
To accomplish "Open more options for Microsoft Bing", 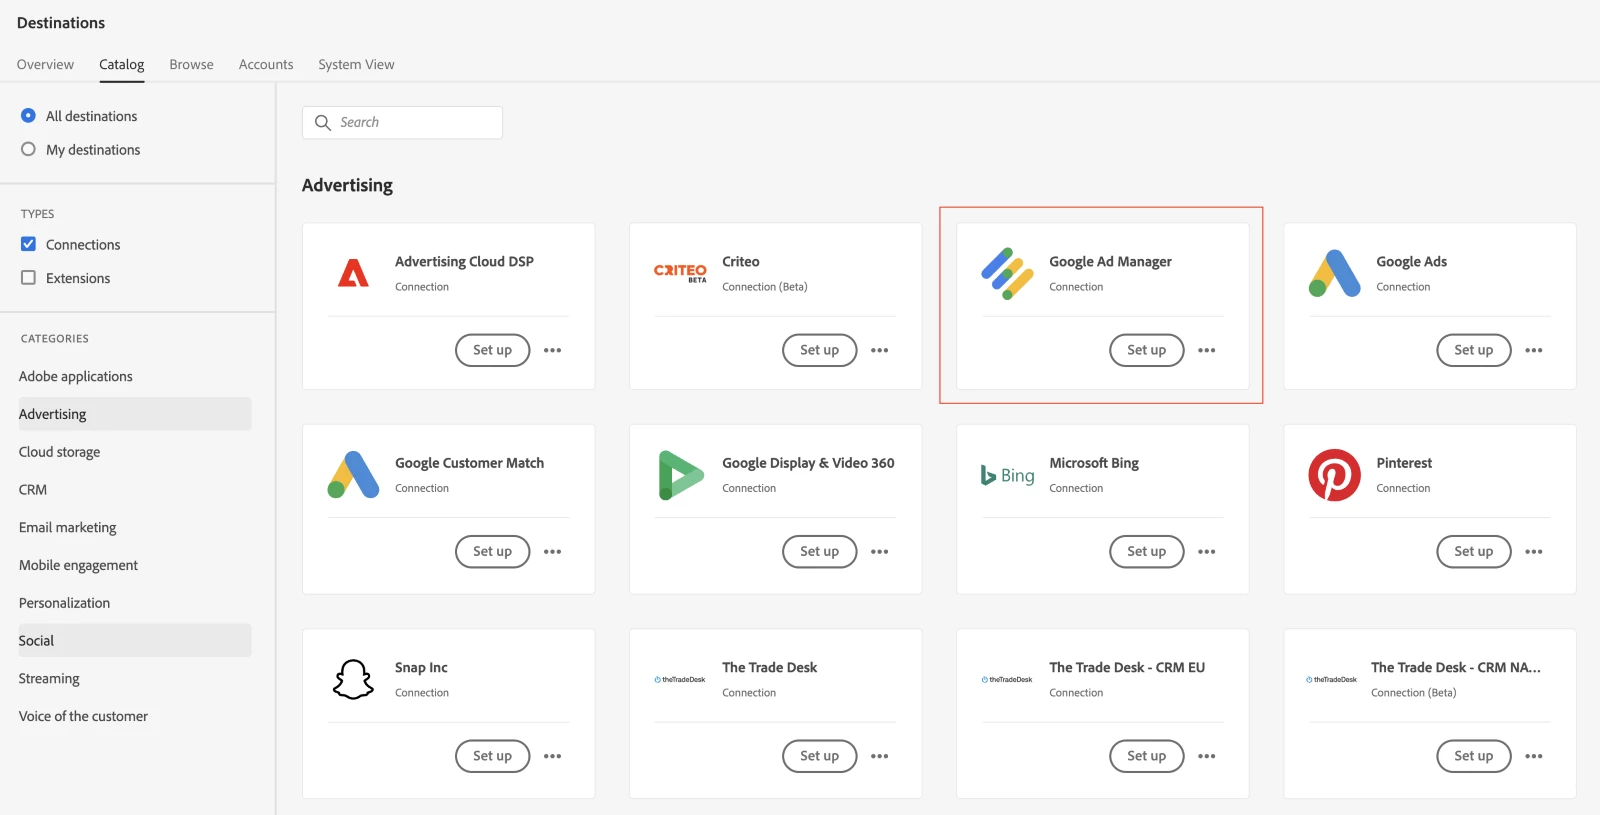I will [1207, 552].
